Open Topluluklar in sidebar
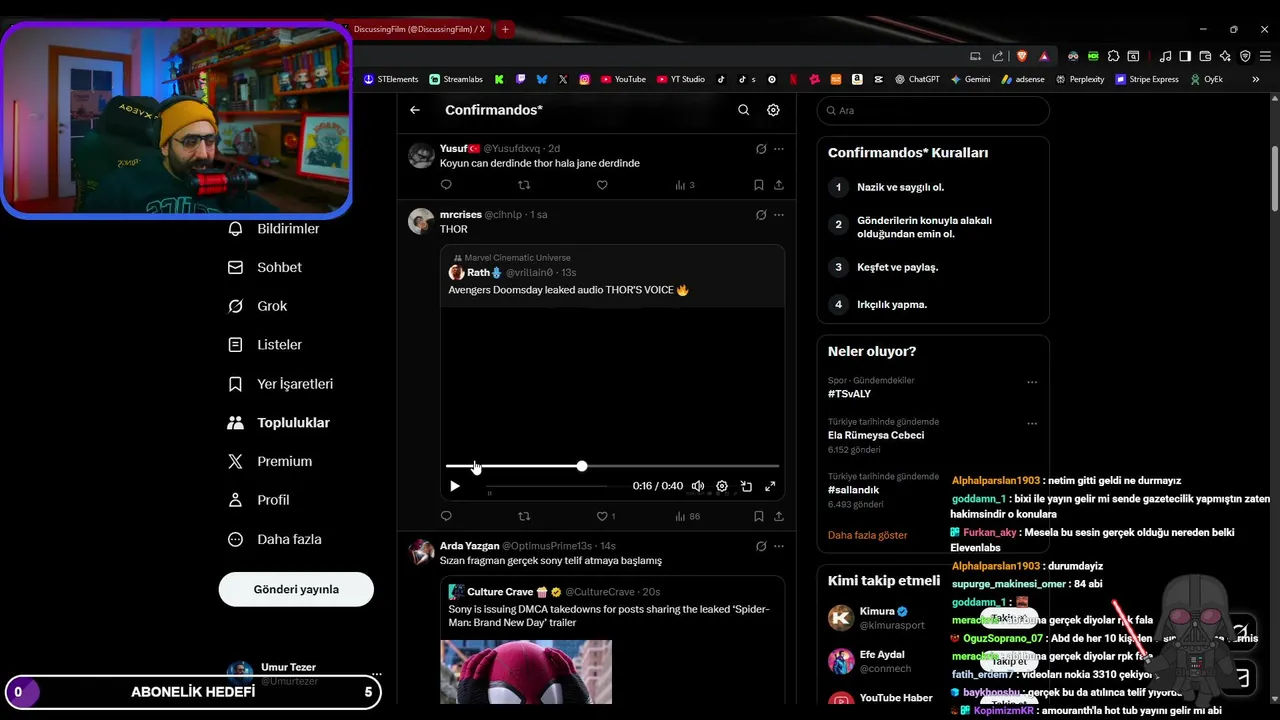1280x720 pixels. (293, 423)
